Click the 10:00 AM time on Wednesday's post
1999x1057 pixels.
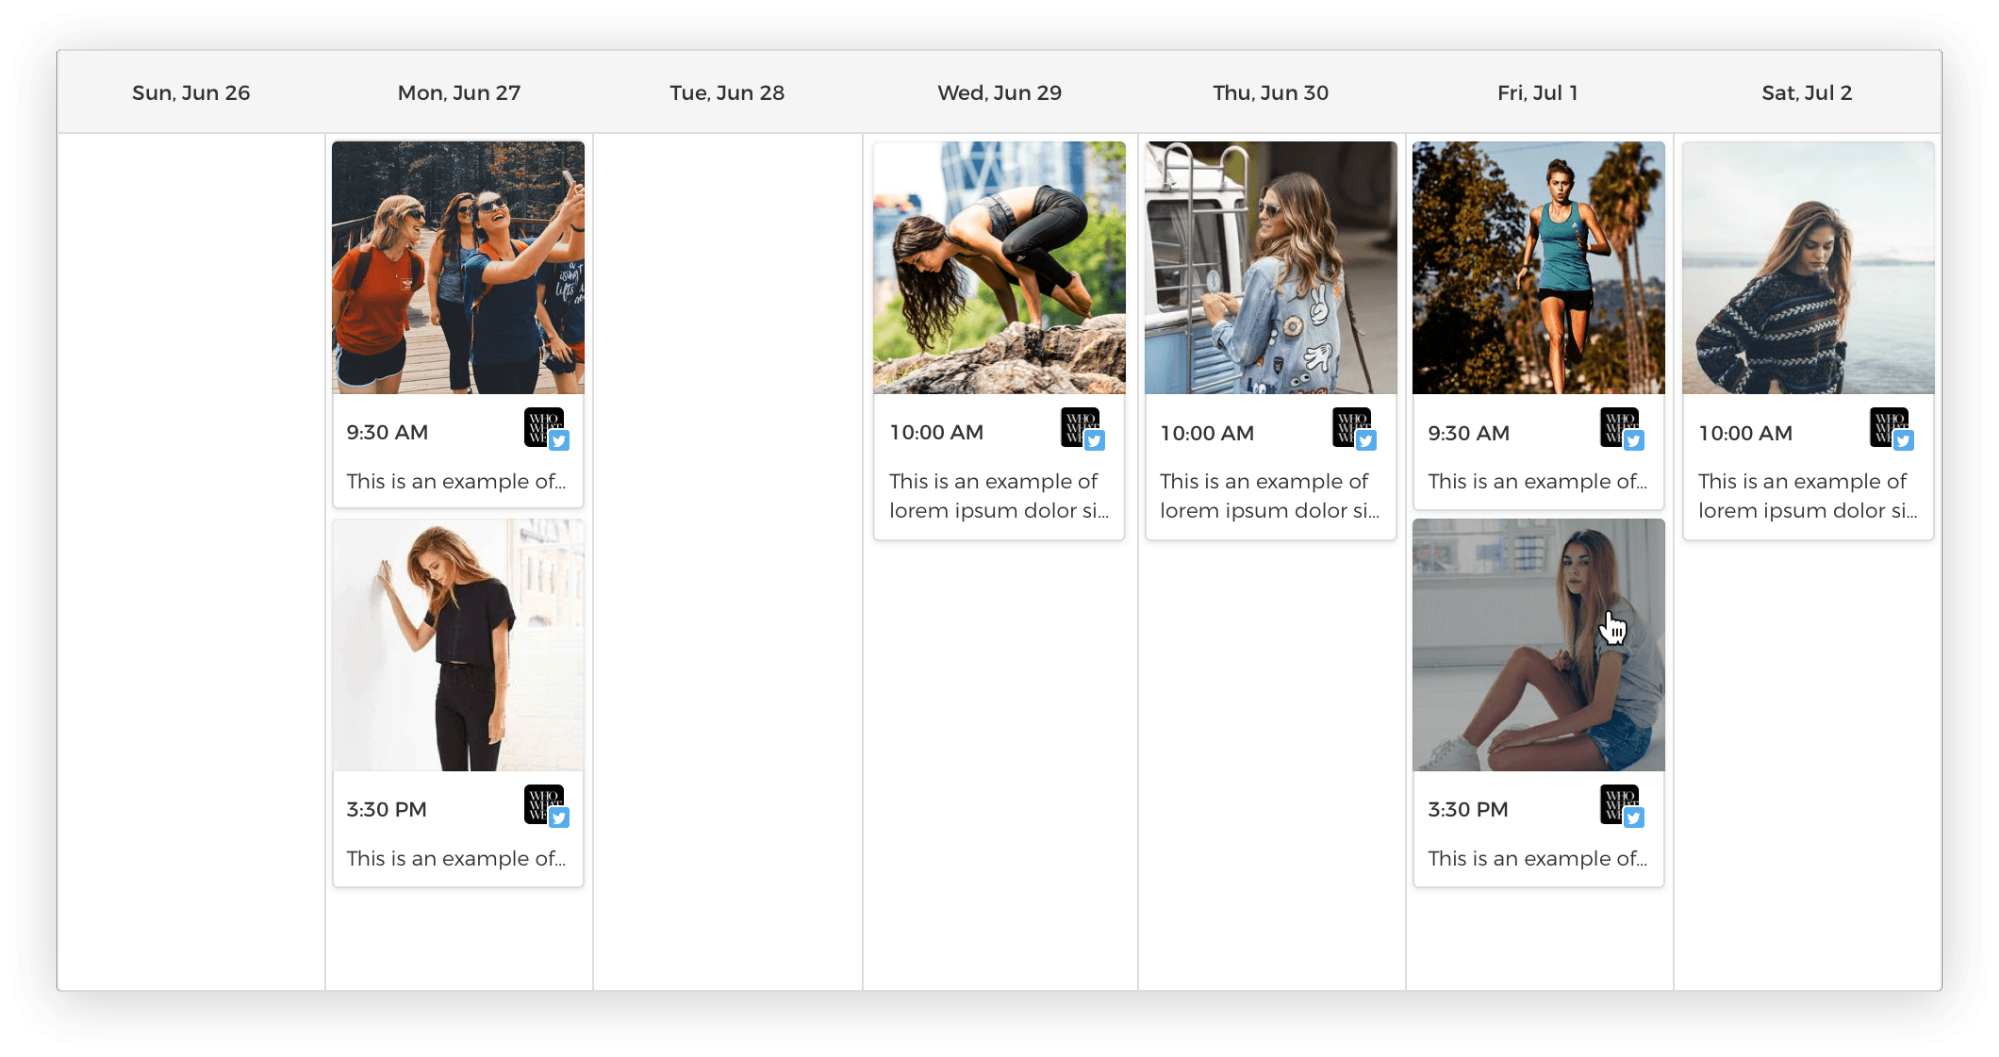tap(937, 432)
